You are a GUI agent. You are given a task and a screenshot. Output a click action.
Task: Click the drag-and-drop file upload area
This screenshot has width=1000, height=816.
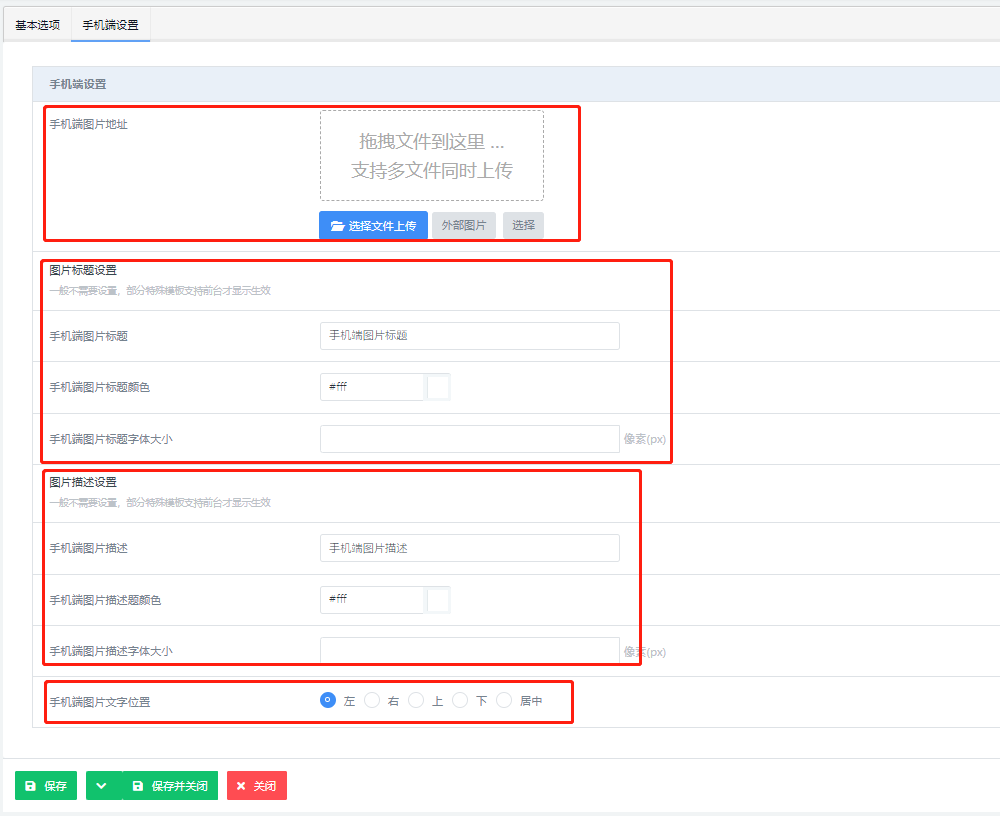pyautogui.click(x=432, y=156)
